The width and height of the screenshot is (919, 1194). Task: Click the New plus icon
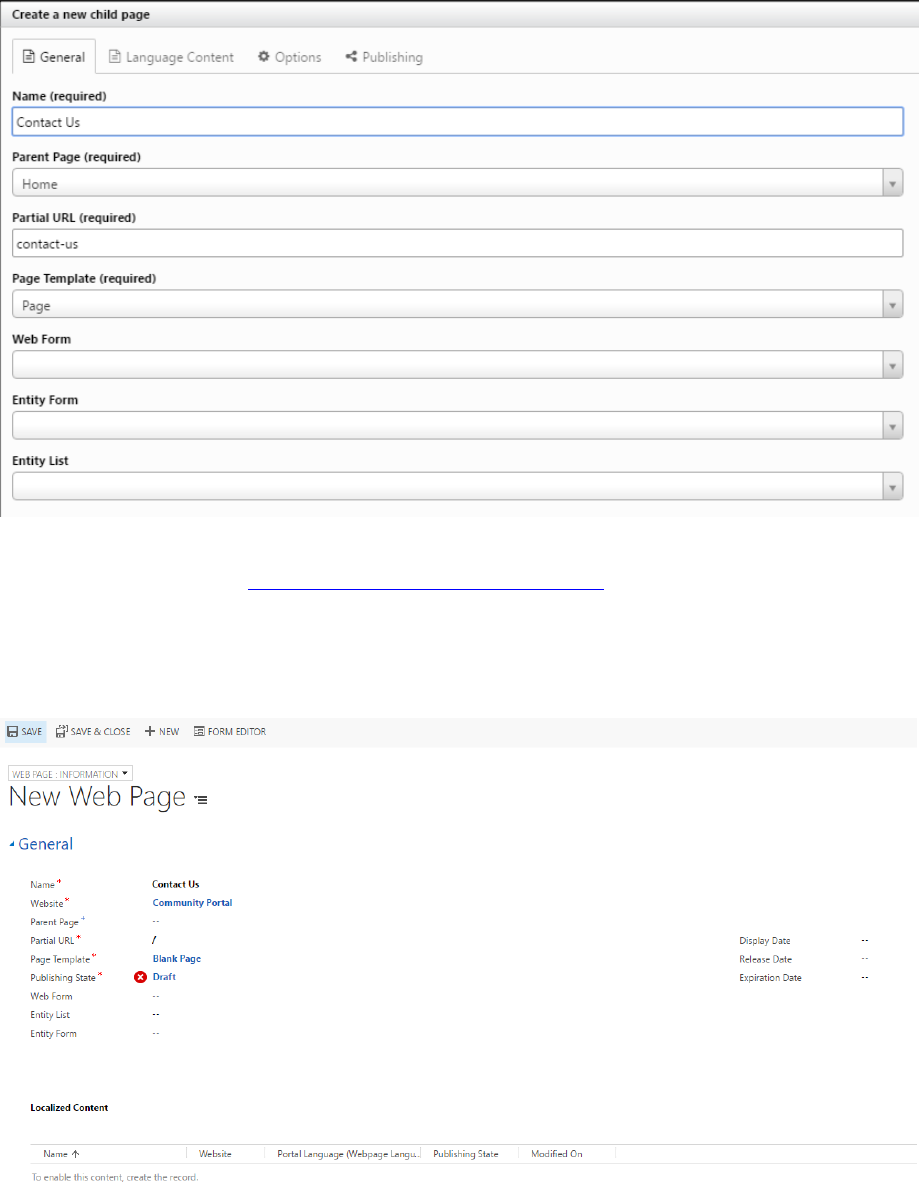150,731
